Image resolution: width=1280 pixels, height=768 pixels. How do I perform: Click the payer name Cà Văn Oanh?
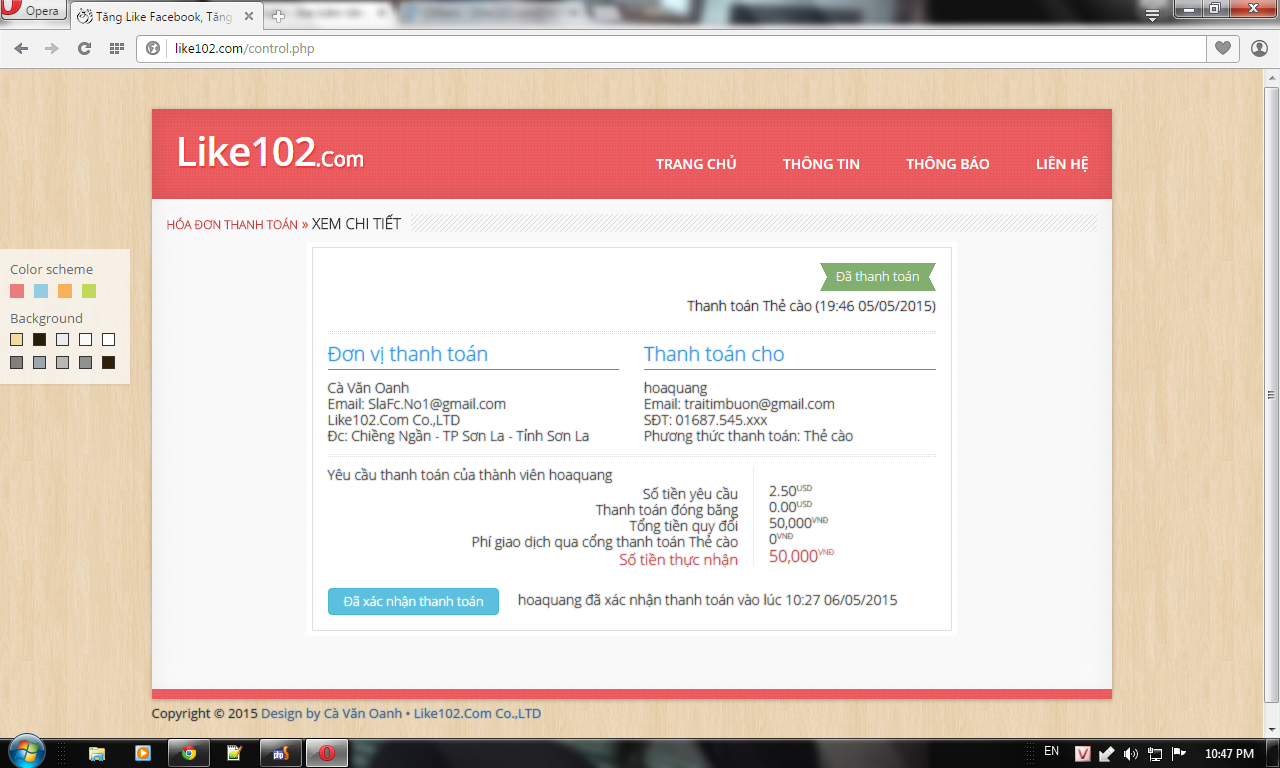click(x=368, y=388)
